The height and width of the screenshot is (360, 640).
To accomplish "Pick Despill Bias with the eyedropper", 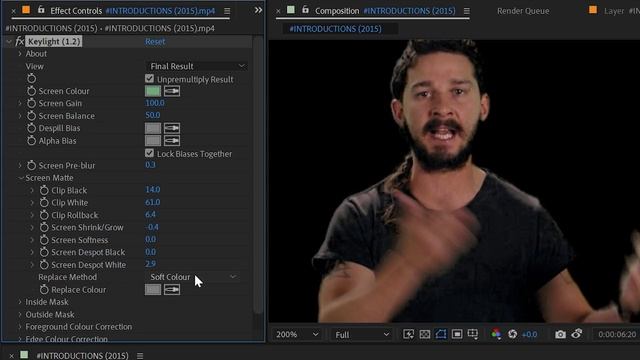I will [x=172, y=128].
